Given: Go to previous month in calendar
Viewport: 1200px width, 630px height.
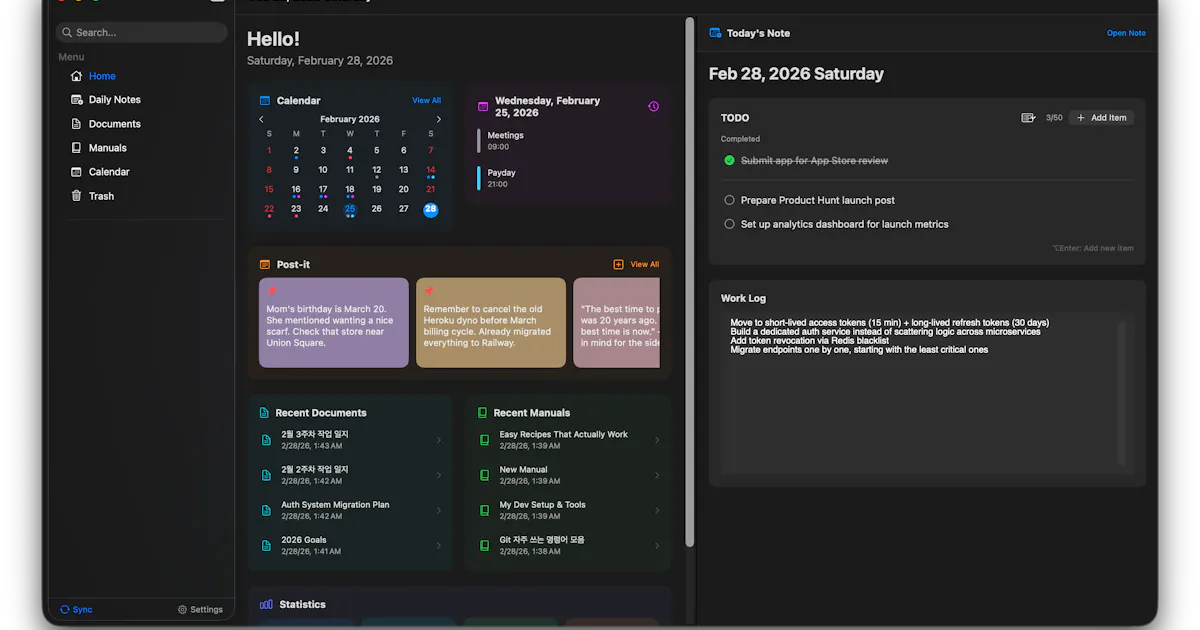Looking at the screenshot, I should pos(262,119).
